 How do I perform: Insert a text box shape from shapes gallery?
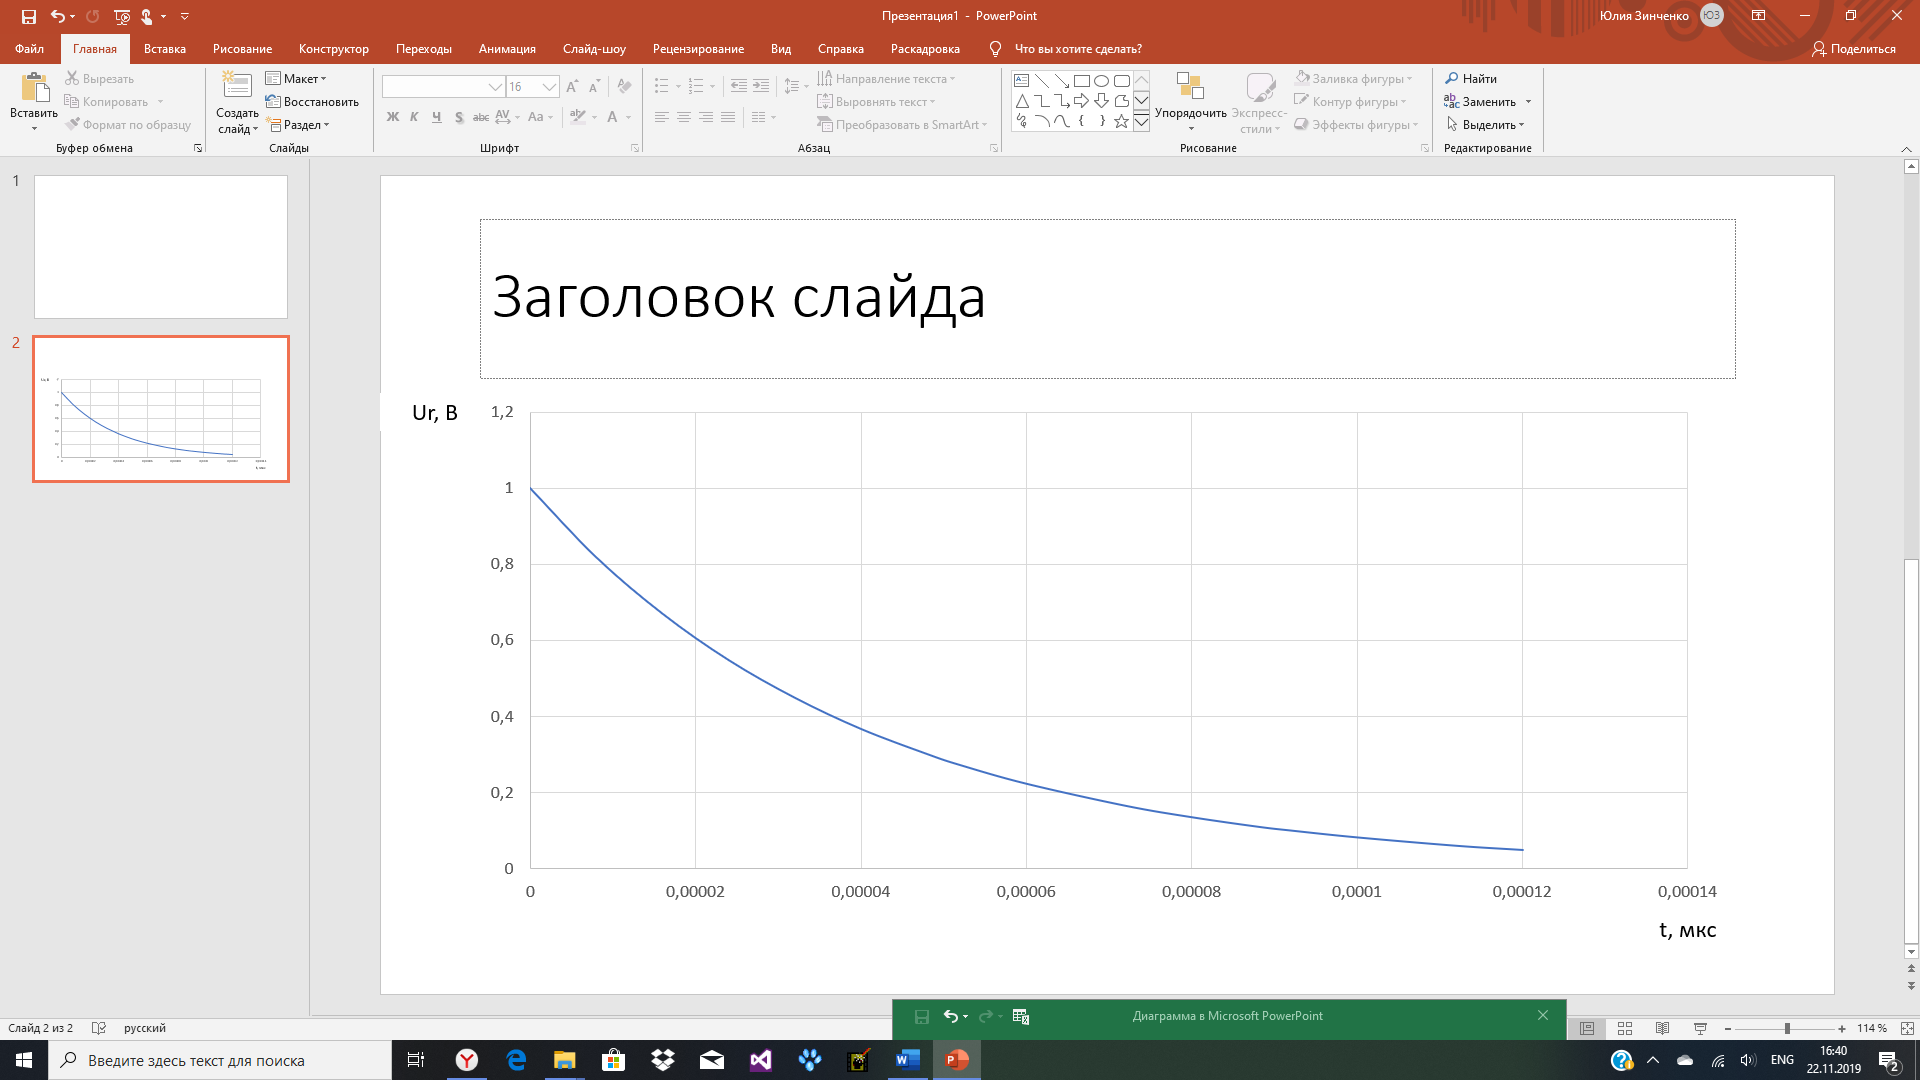coord(1021,81)
